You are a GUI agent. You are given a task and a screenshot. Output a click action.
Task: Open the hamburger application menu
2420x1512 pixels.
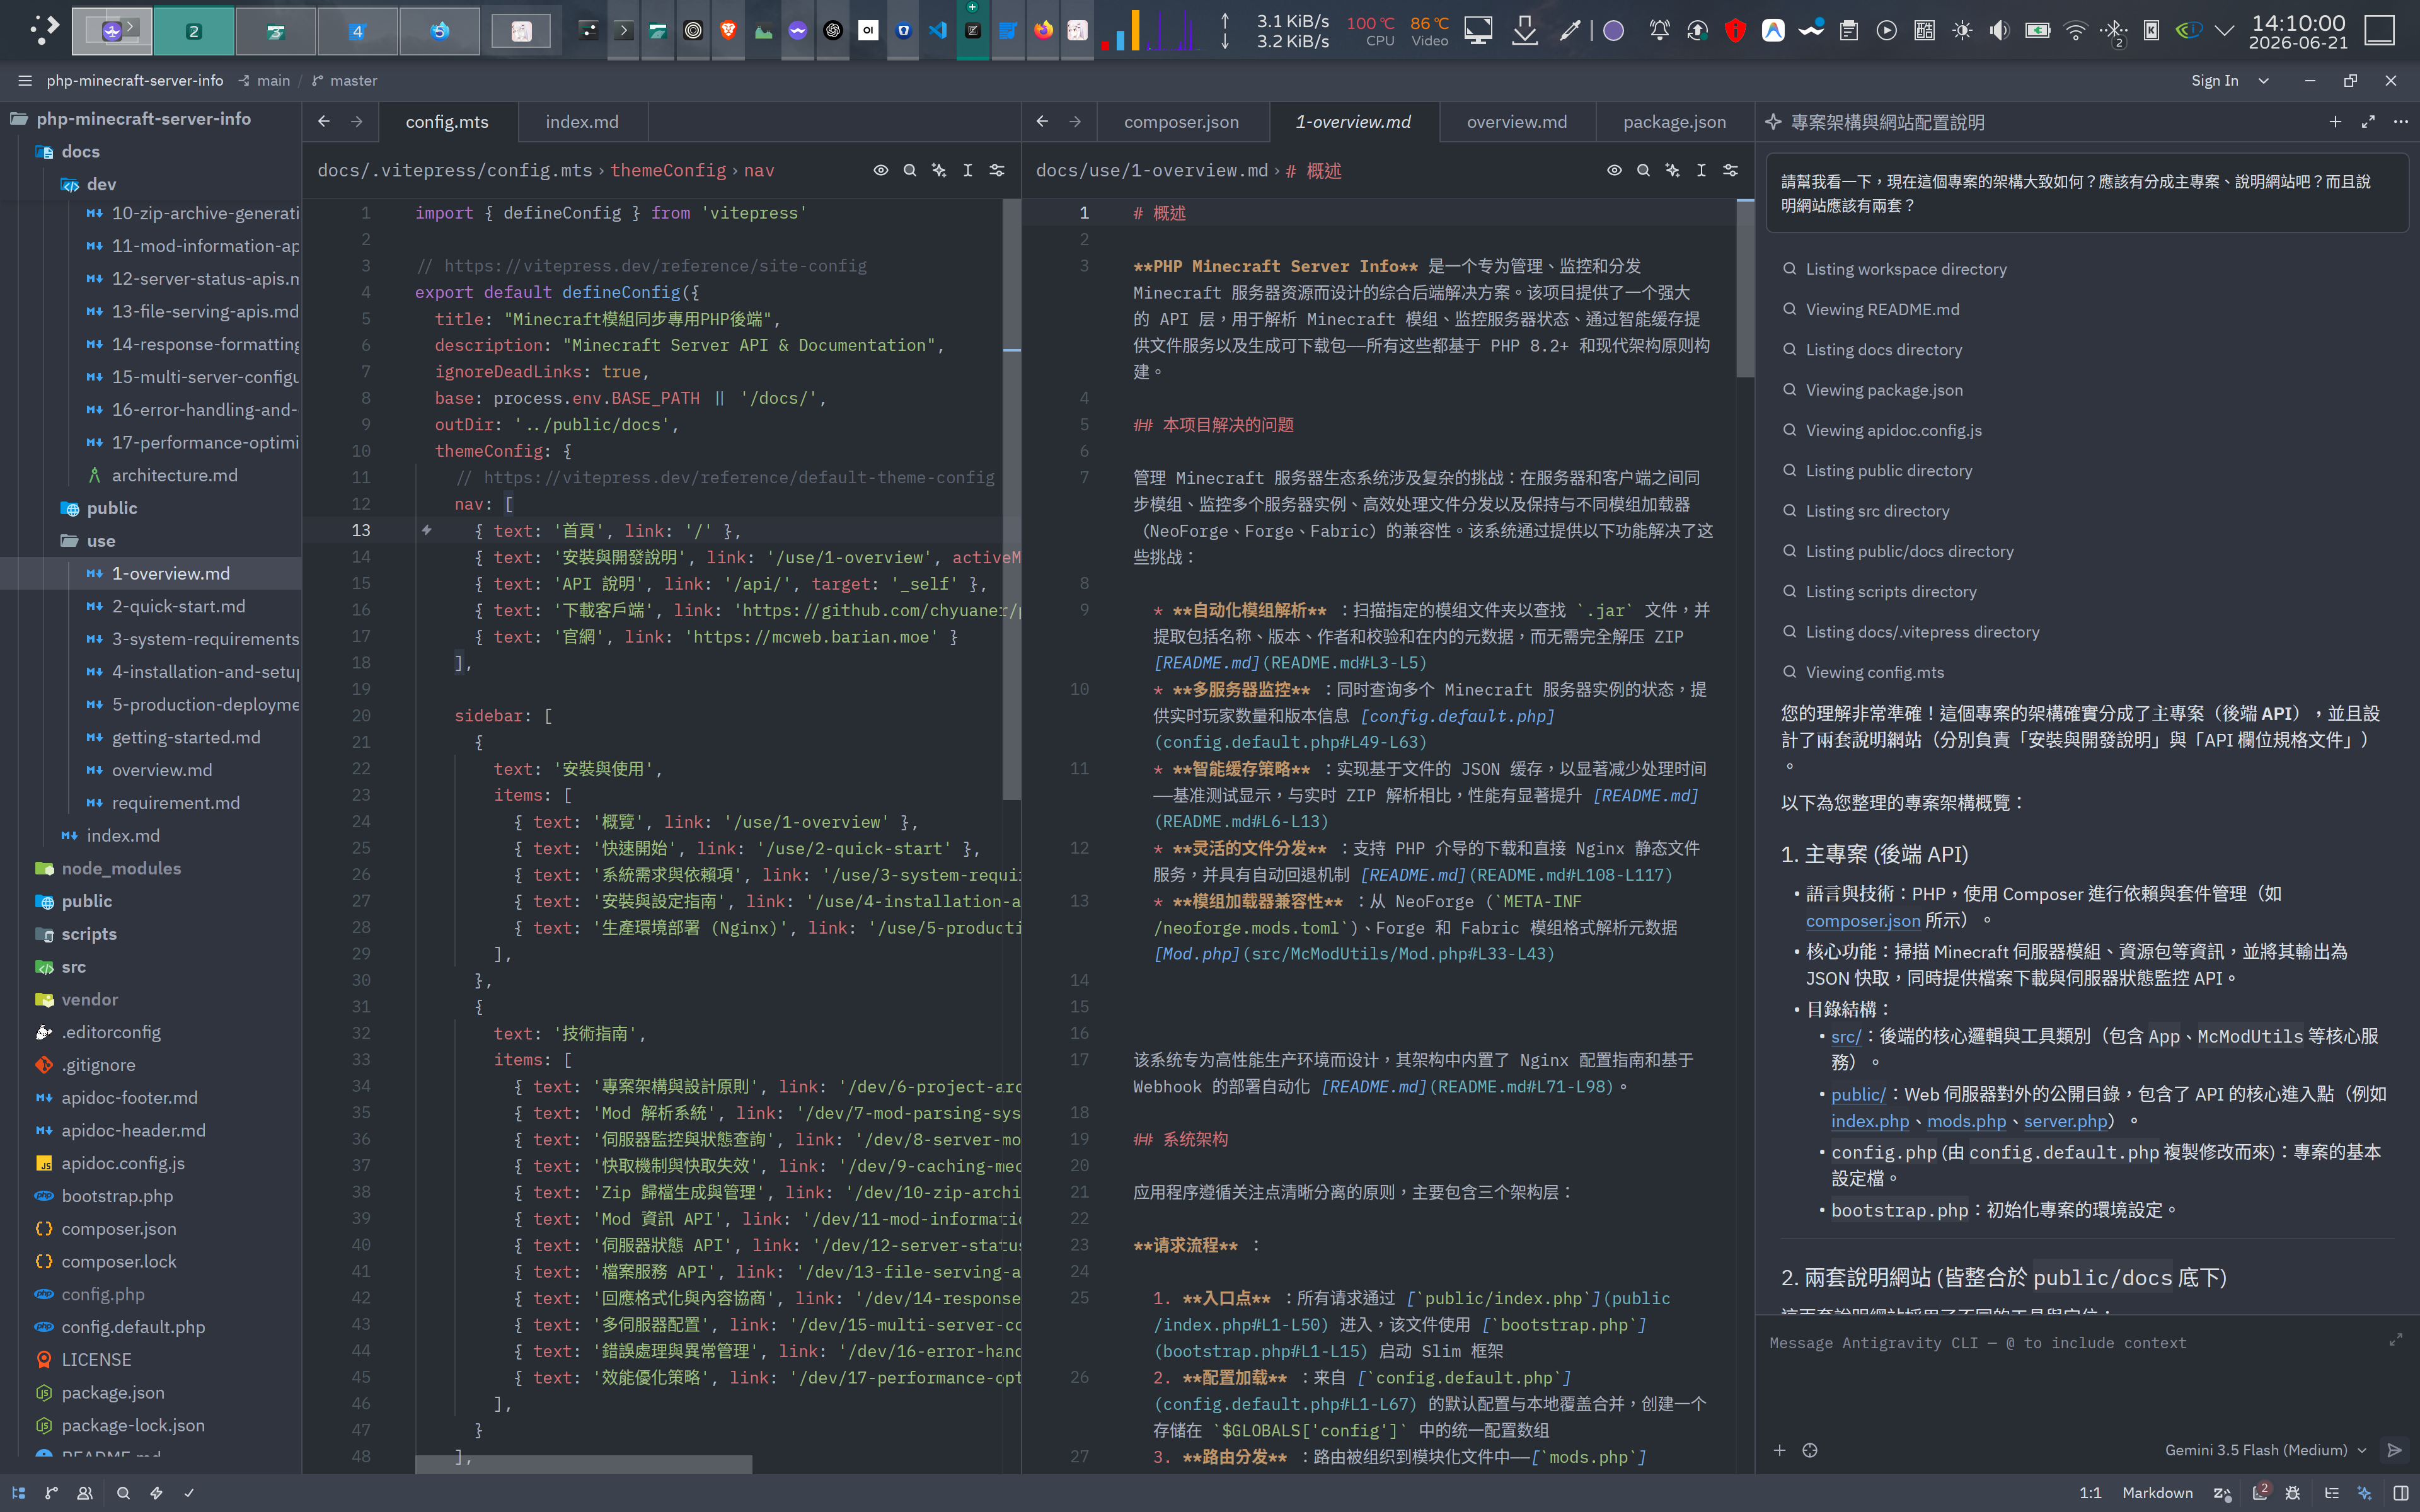click(25, 80)
